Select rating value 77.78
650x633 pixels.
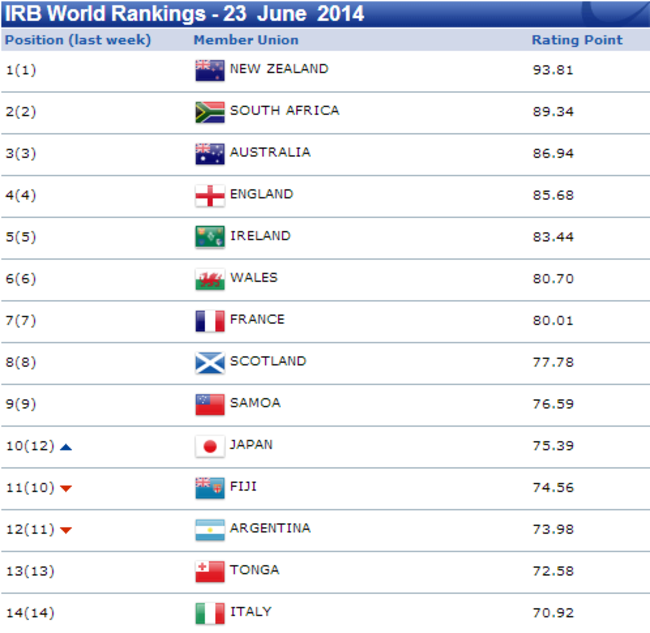tap(553, 362)
